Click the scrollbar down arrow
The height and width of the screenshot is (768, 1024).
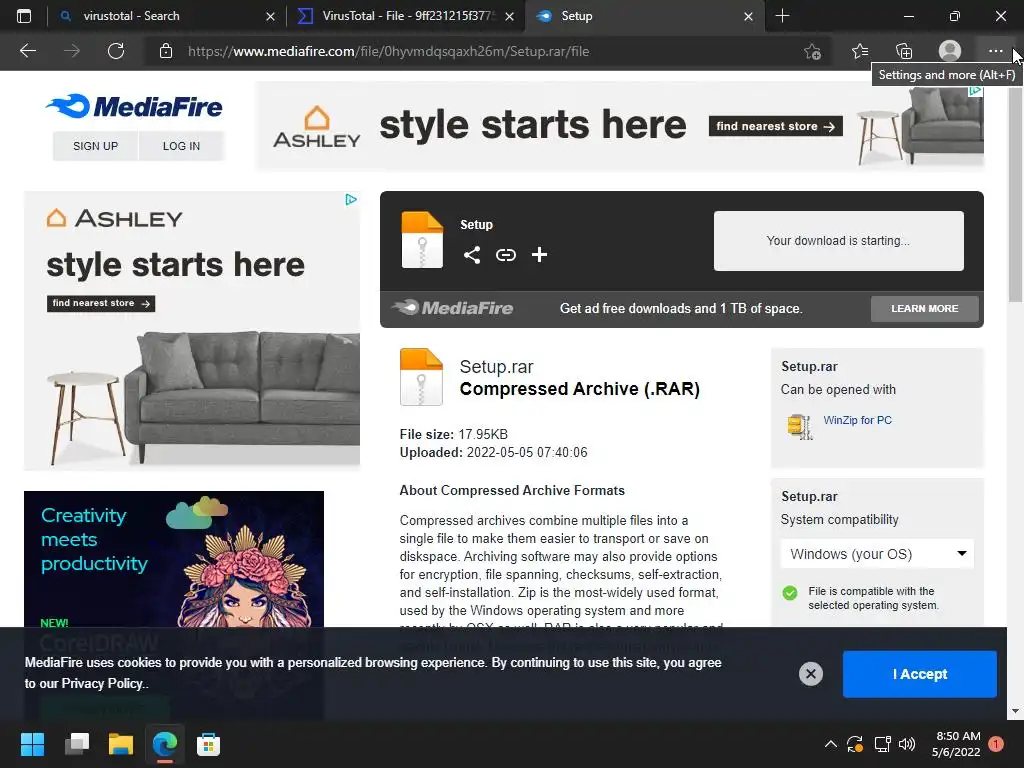click(1016, 711)
